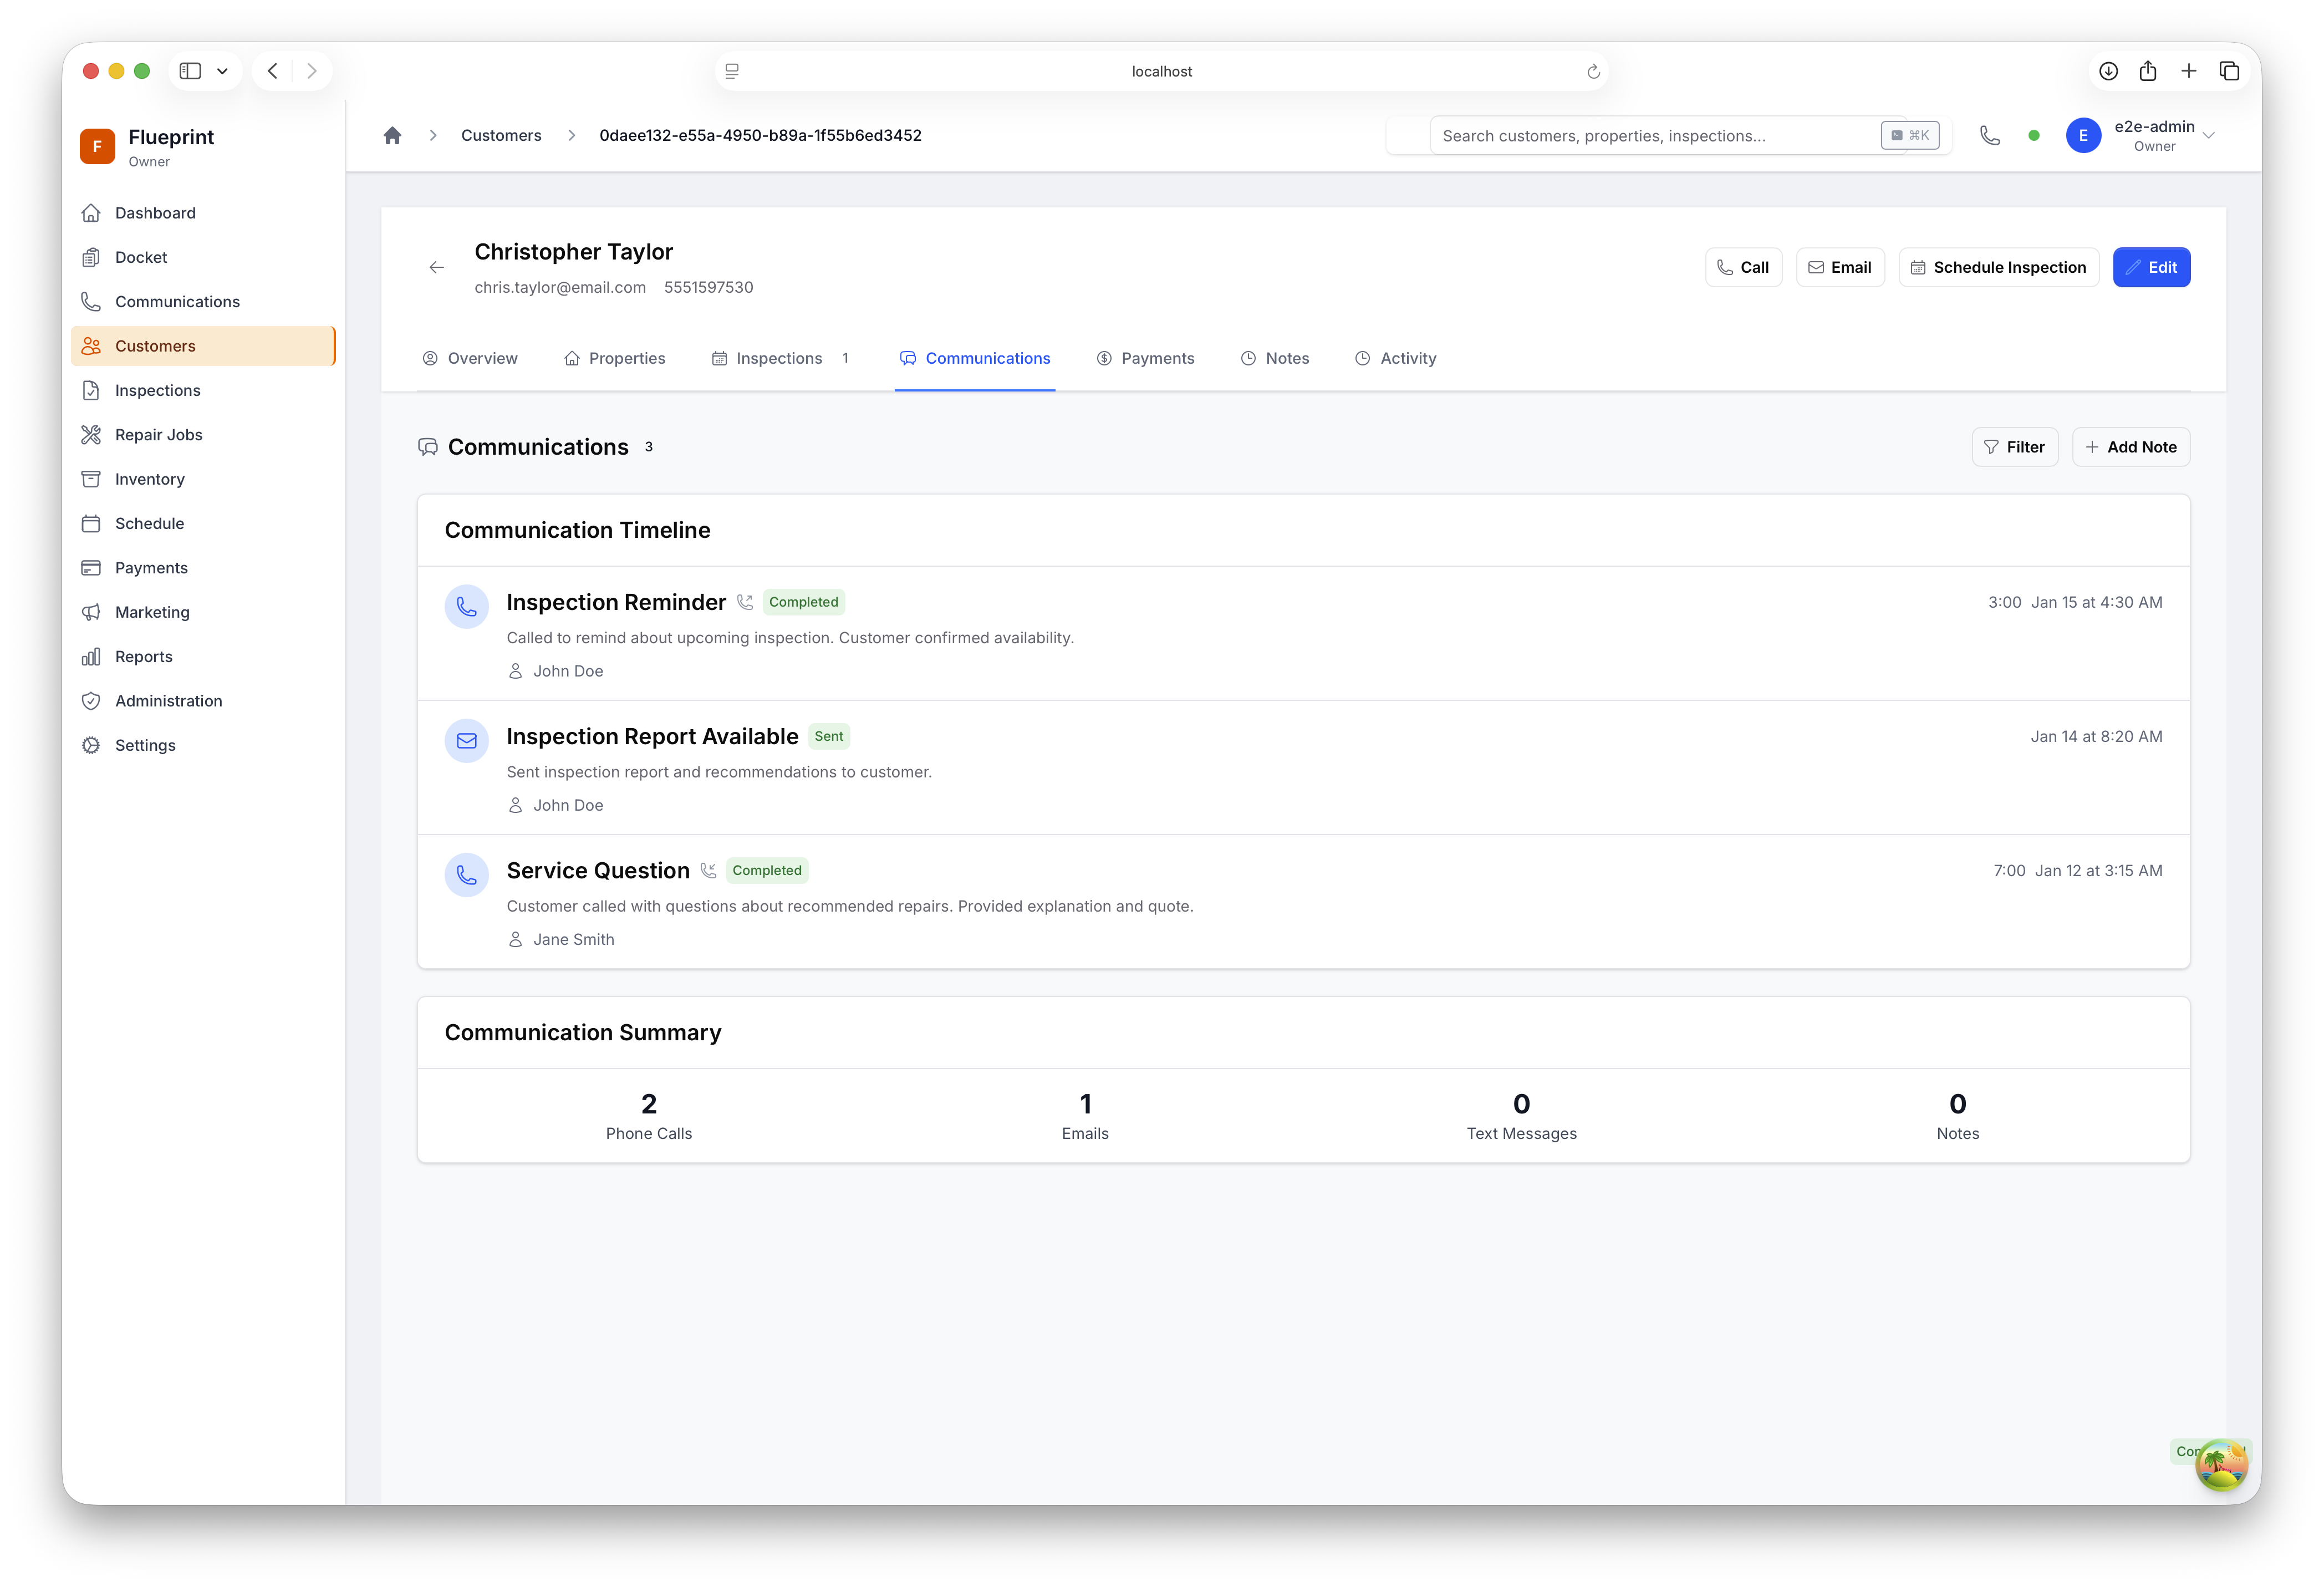
Task: Click the Customers breadcrumb link
Action: pyautogui.click(x=501, y=135)
